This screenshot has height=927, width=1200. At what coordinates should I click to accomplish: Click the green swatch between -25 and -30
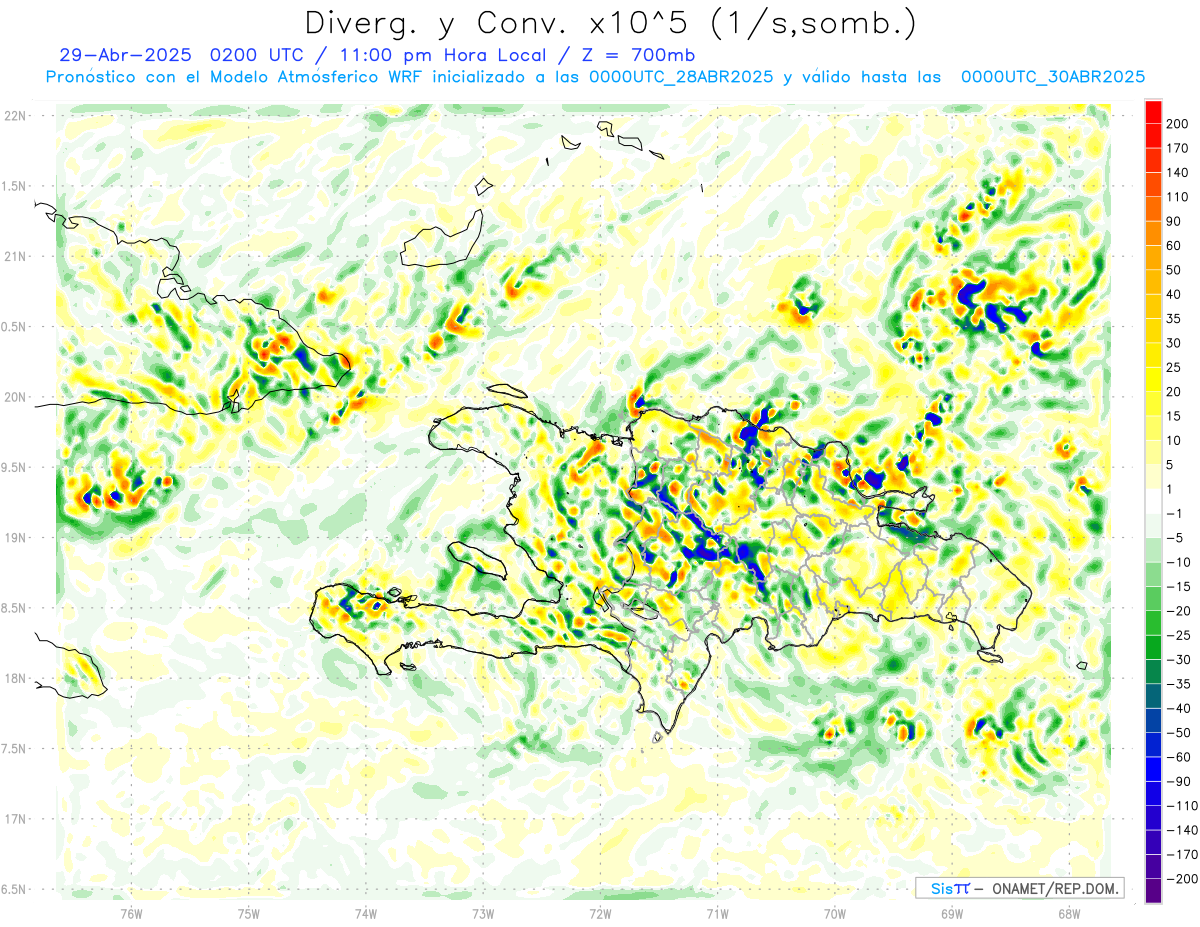[1153, 647]
